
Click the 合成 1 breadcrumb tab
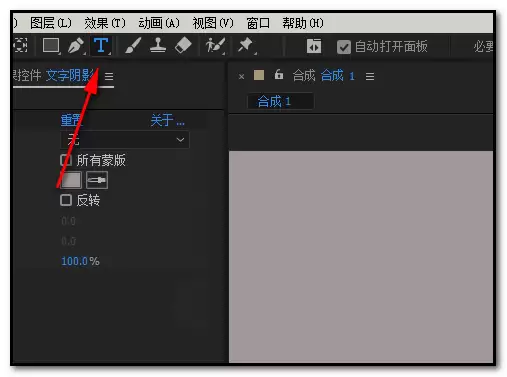pyautogui.click(x=280, y=101)
